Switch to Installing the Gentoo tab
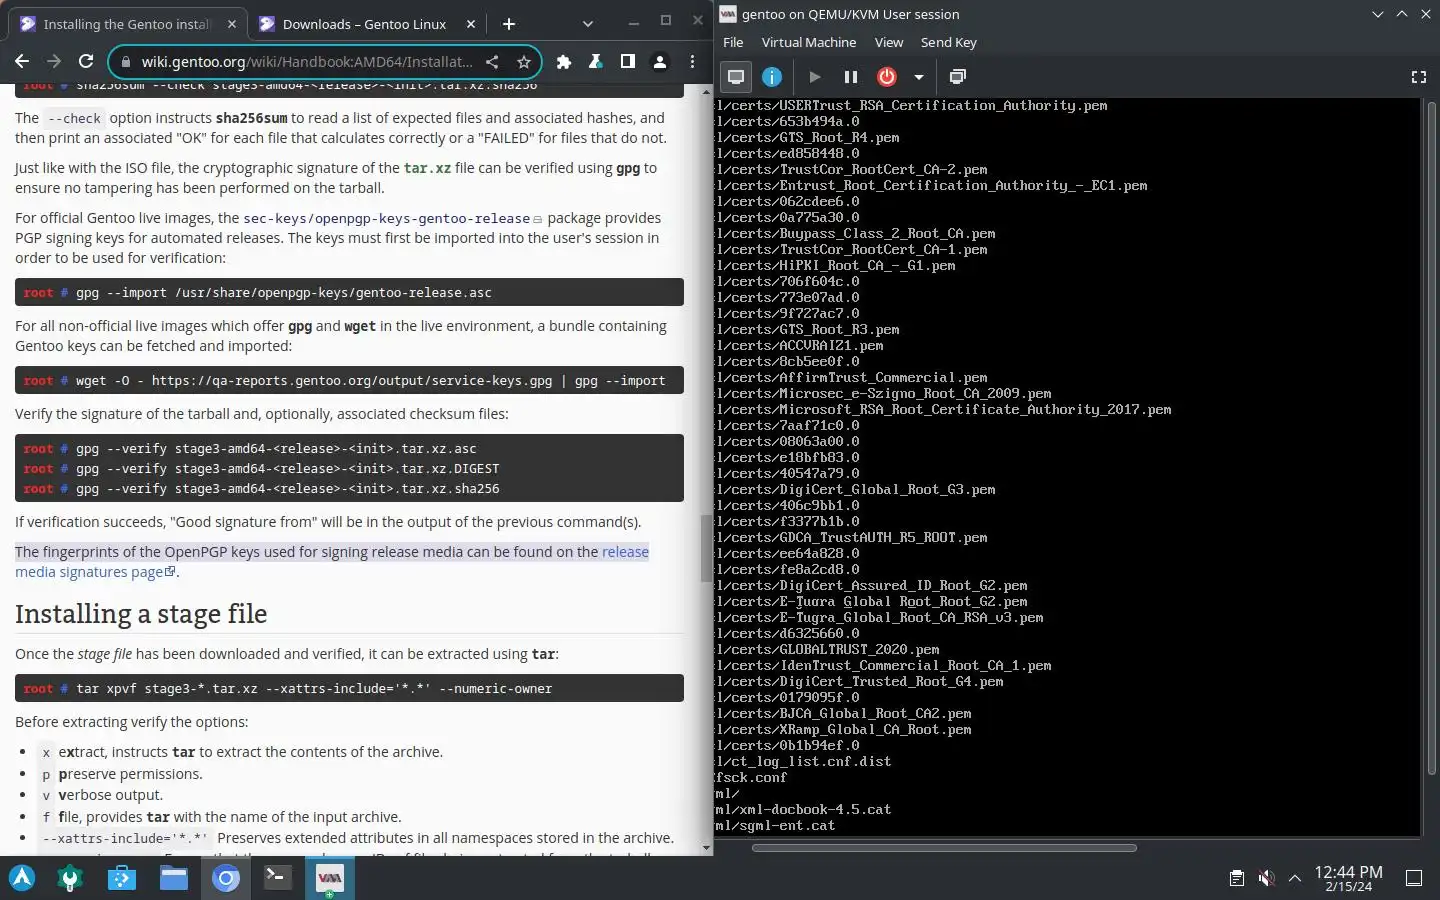 pyautogui.click(x=130, y=24)
